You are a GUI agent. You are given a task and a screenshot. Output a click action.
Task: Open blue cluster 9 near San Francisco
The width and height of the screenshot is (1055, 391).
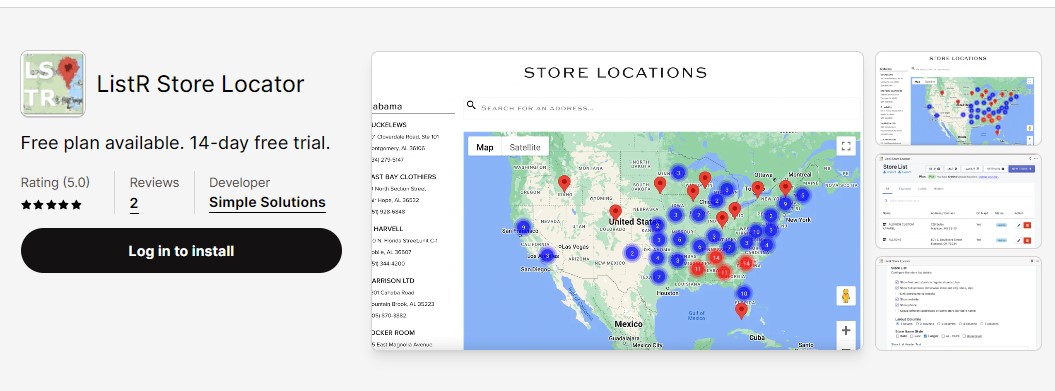tap(523, 227)
